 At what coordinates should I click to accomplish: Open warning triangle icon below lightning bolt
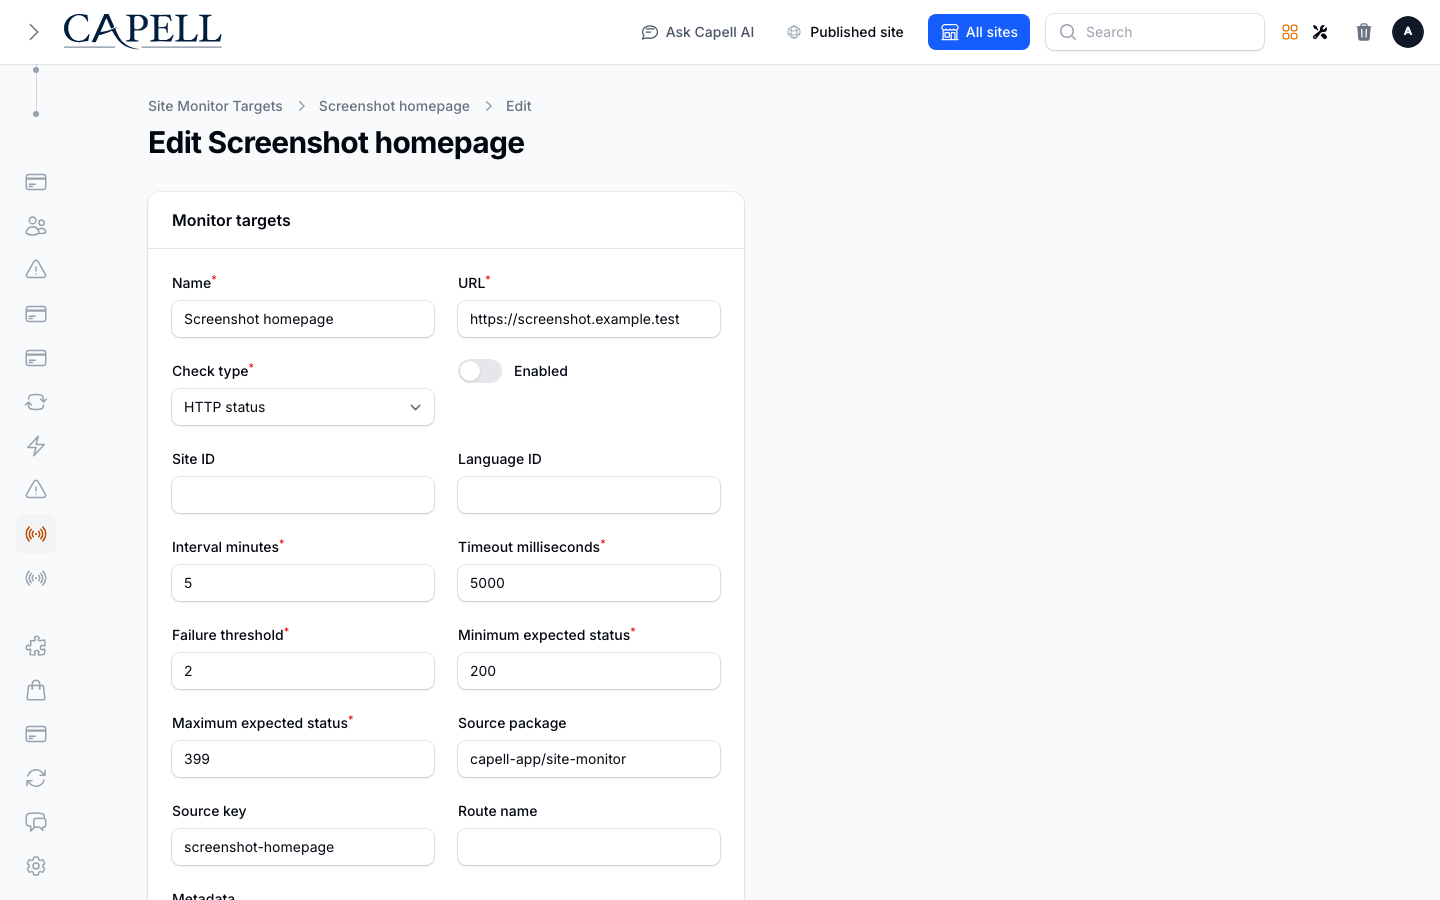coord(36,490)
